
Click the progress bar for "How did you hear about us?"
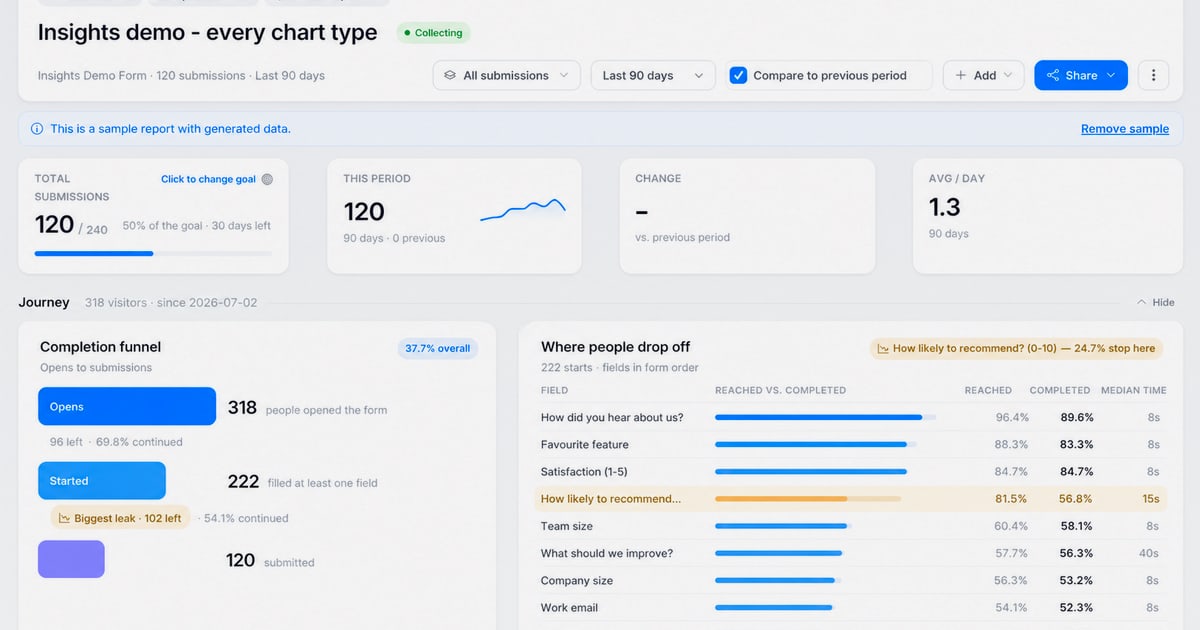[x=826, y=417]
